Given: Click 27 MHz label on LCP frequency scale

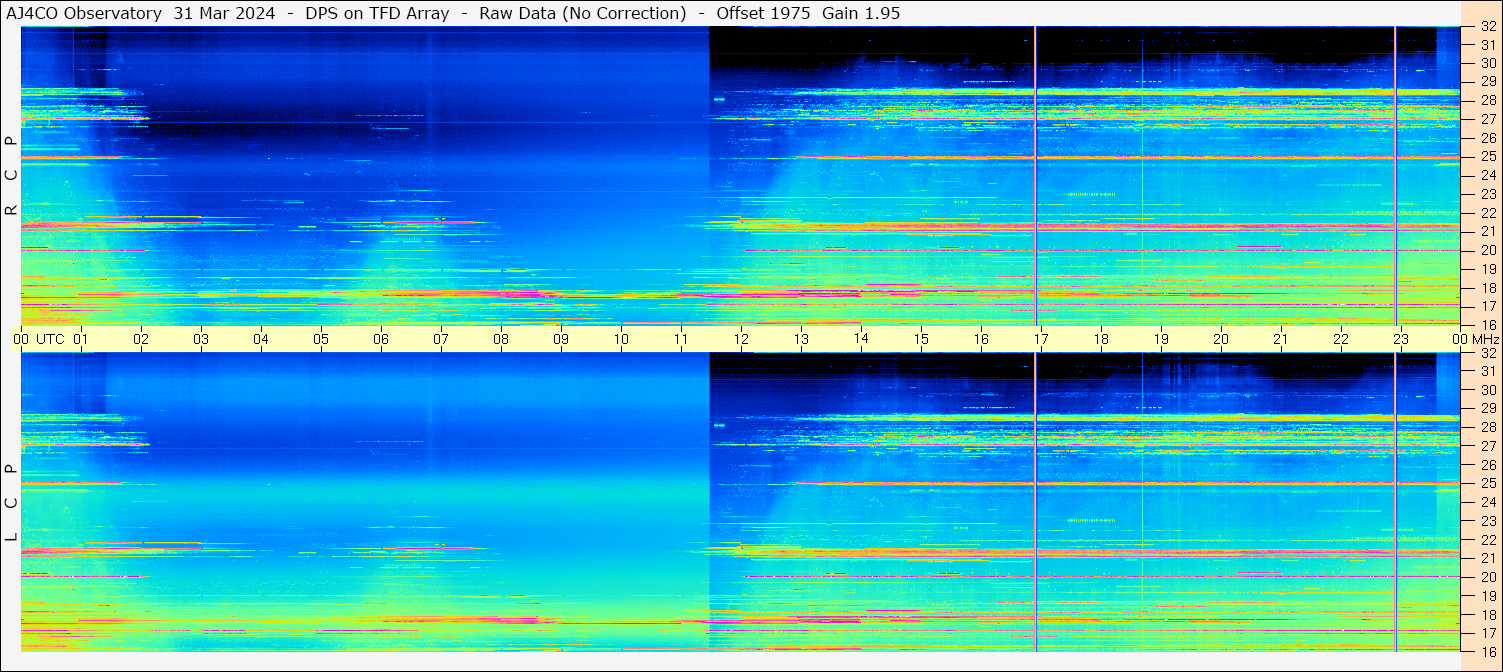Looking at the screenshot, I should pos(1488,446).
